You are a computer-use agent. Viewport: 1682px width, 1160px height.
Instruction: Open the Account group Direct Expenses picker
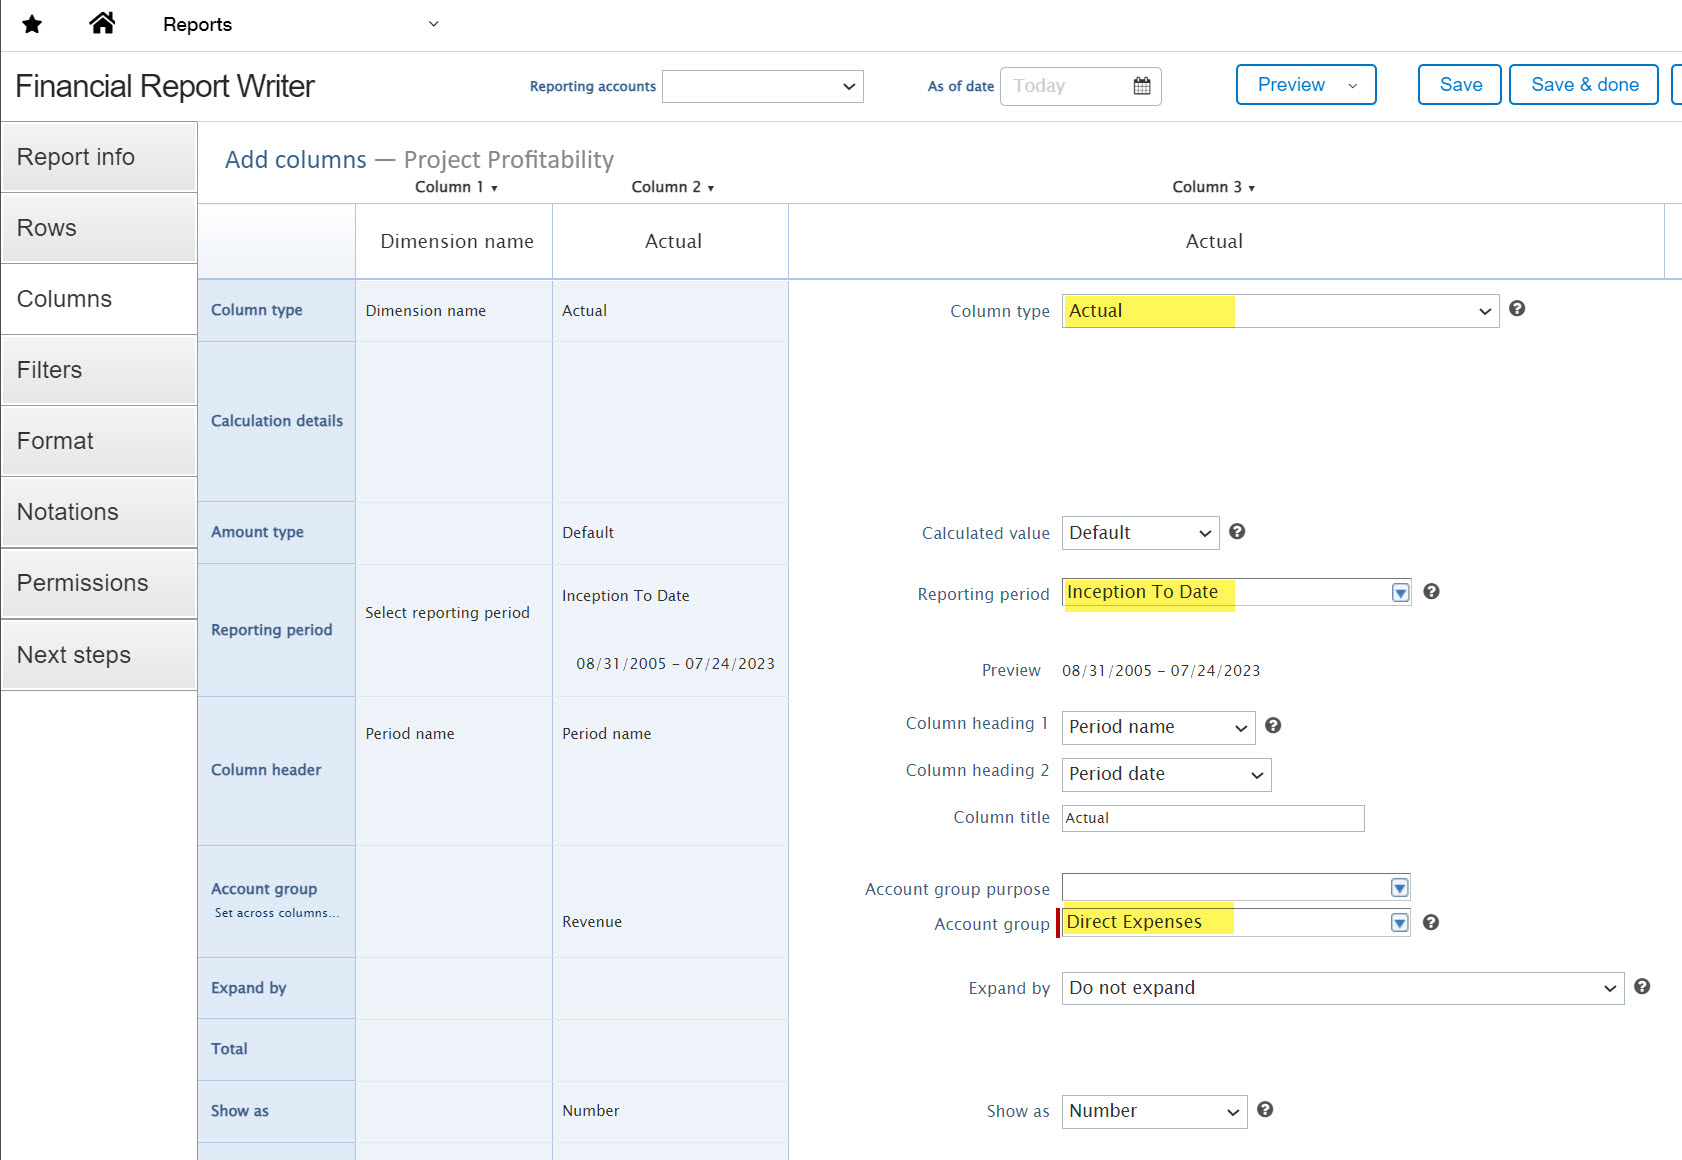tap(1399, 923)
